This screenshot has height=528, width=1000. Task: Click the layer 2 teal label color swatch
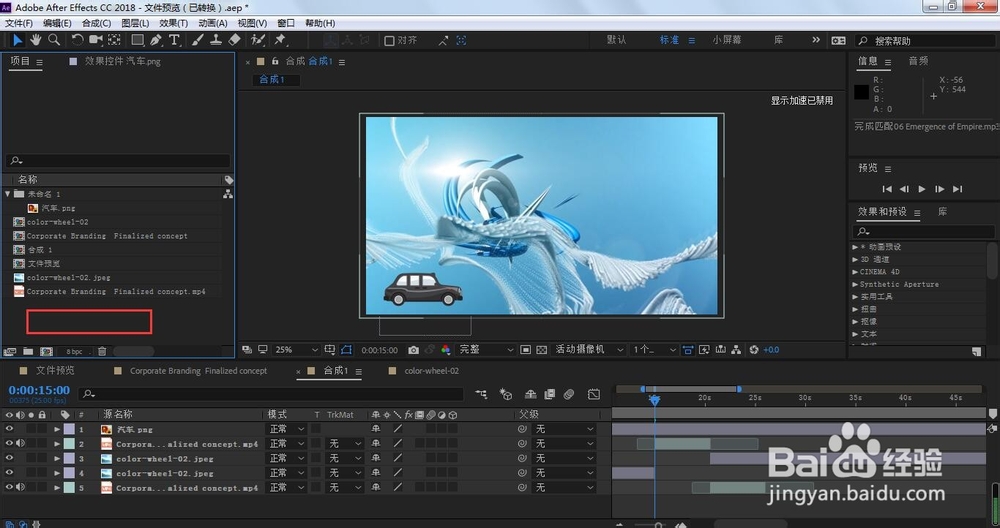point(69,444)
